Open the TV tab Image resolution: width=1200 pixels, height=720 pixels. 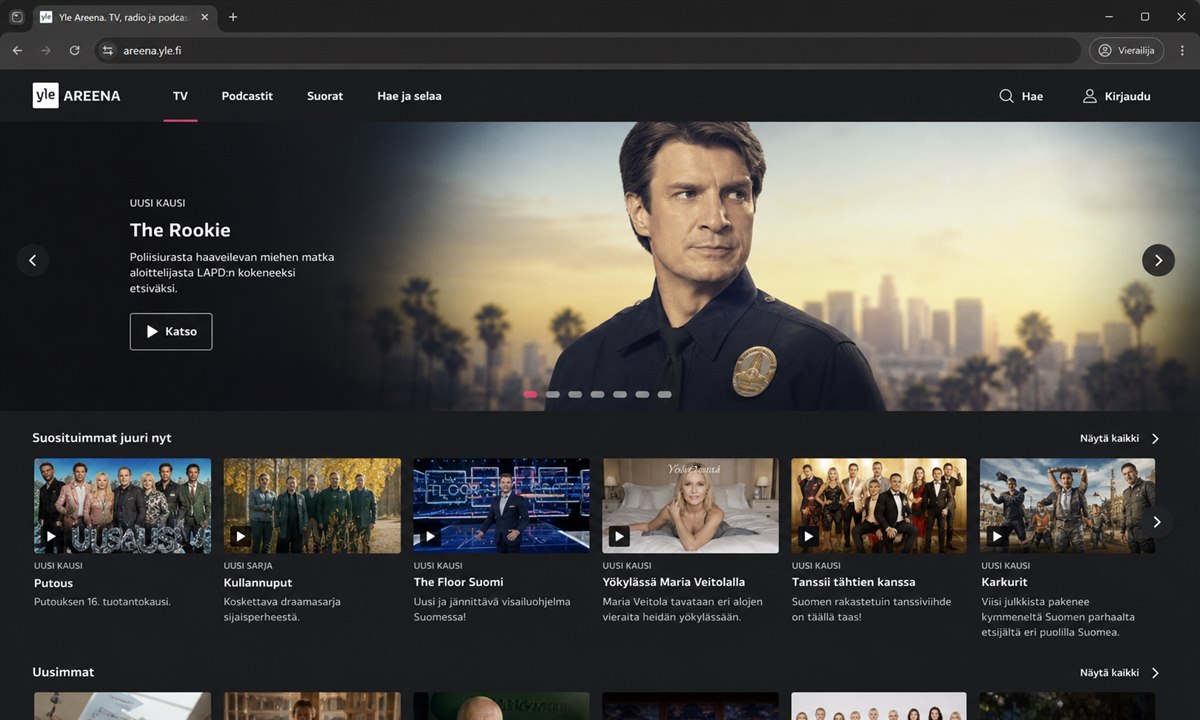[x=180, y=96]
